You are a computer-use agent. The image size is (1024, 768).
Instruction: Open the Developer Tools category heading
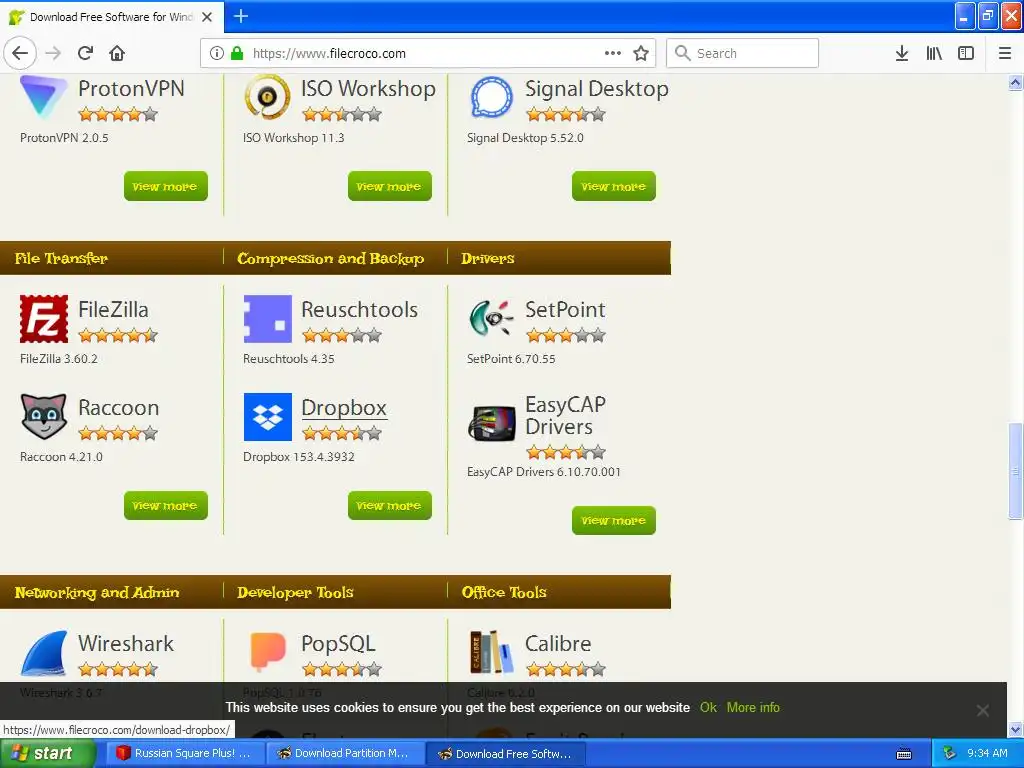point(295,592)
